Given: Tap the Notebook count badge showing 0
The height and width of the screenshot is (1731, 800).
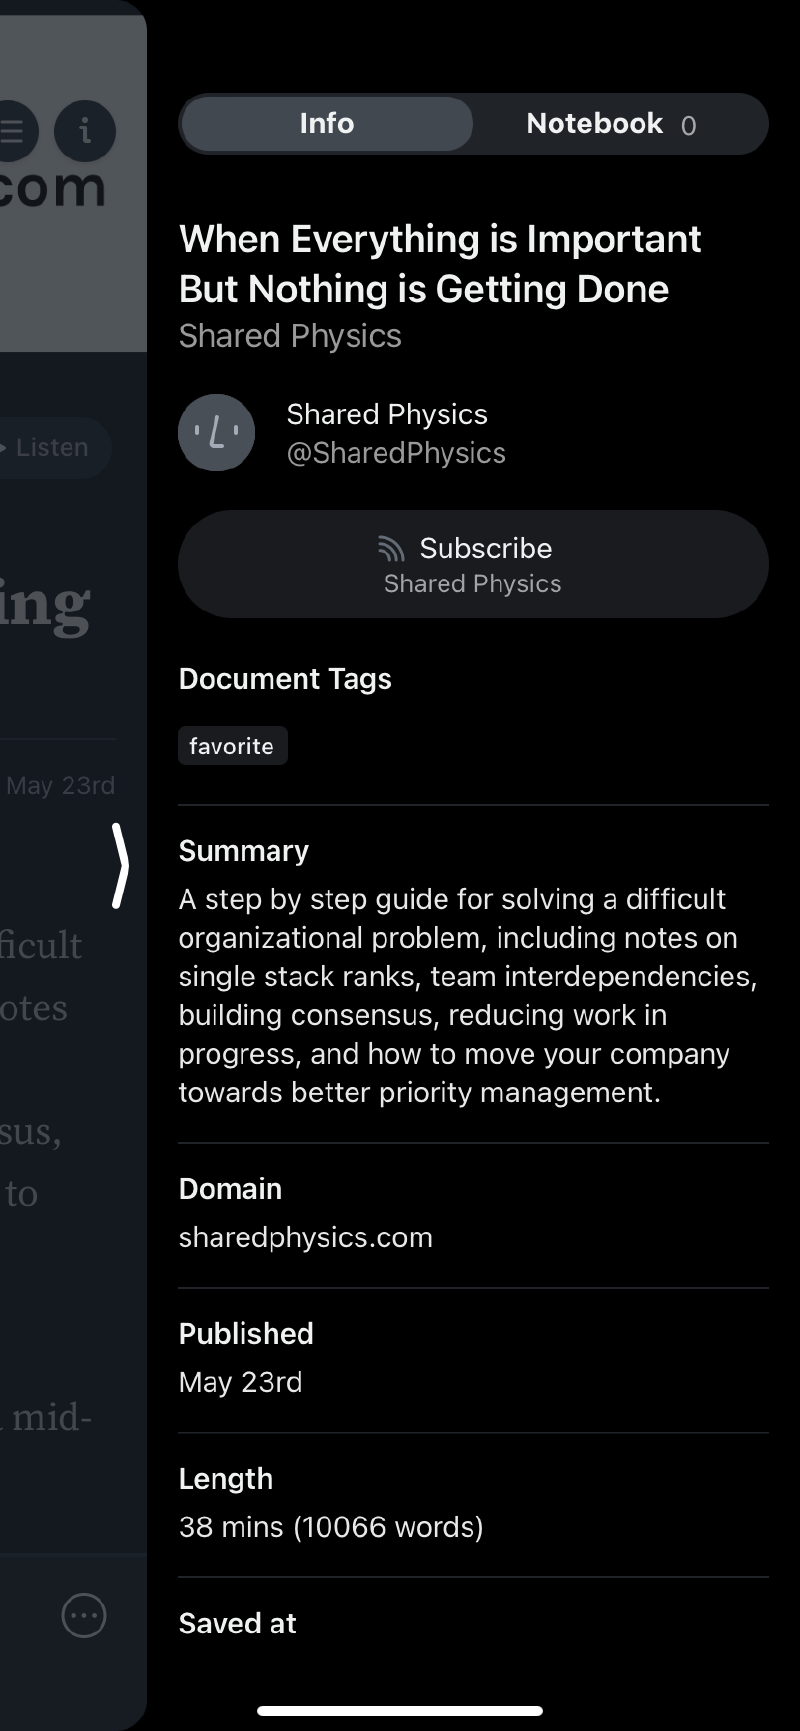Looking at the screenshot, I should [x=688, y=126].
